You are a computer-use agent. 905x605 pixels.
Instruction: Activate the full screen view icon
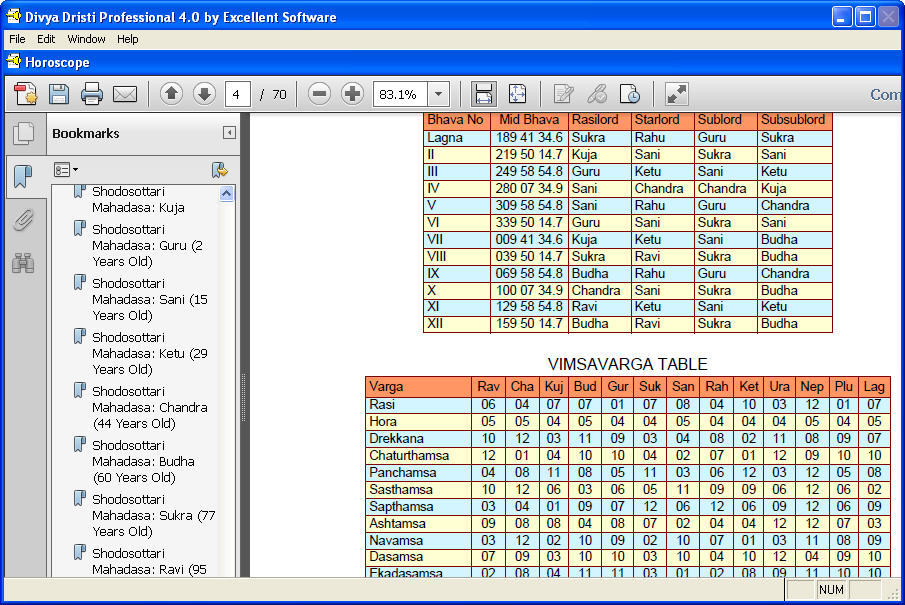[x=676, y=93]
